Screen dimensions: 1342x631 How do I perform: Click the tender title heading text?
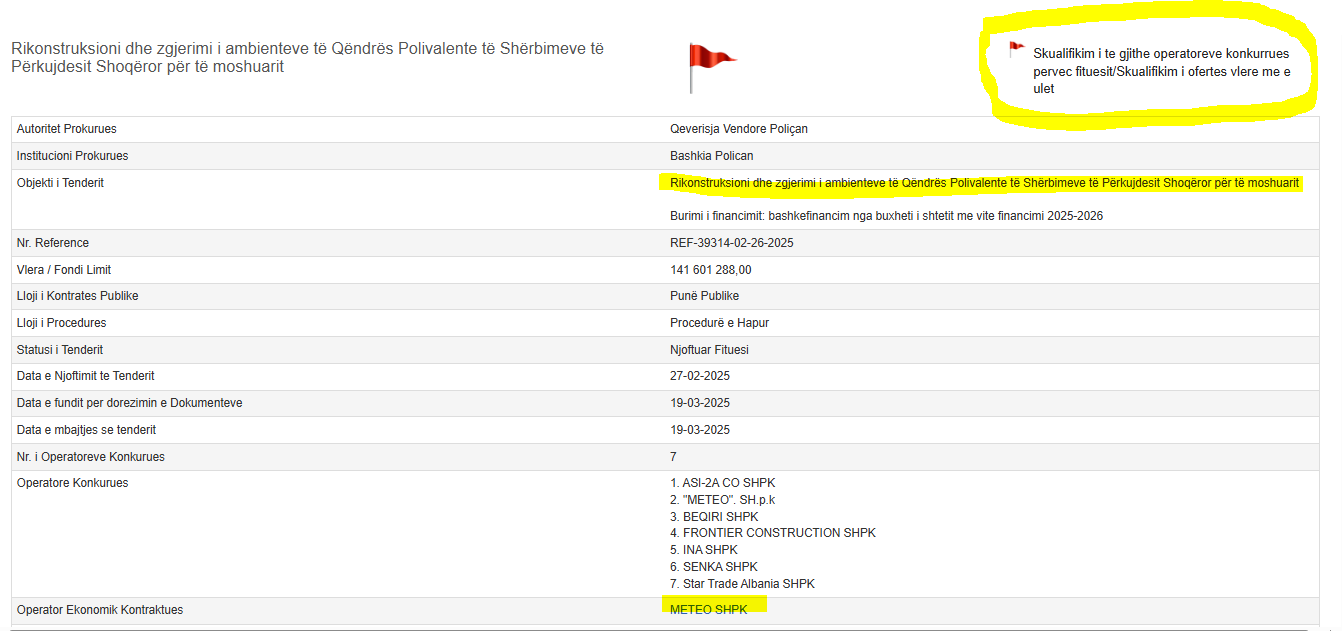307,57
